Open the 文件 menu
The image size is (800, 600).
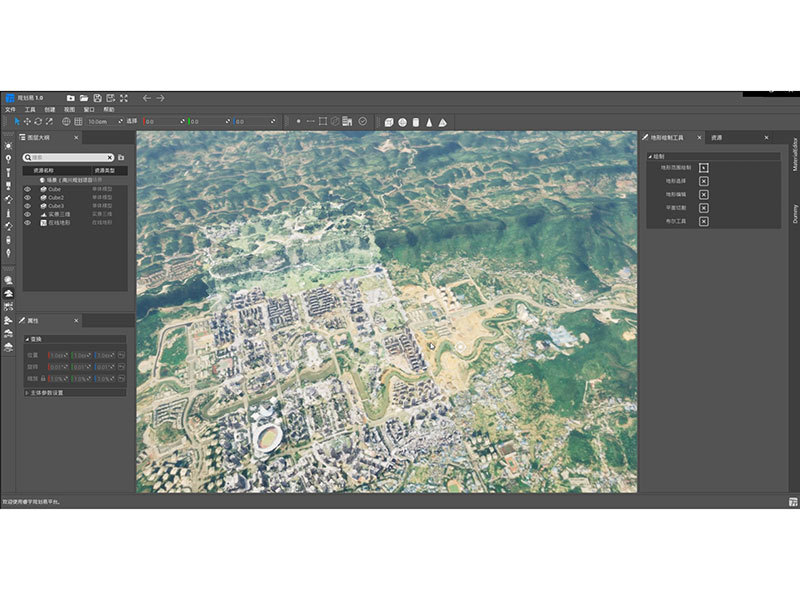pos(11,110)
